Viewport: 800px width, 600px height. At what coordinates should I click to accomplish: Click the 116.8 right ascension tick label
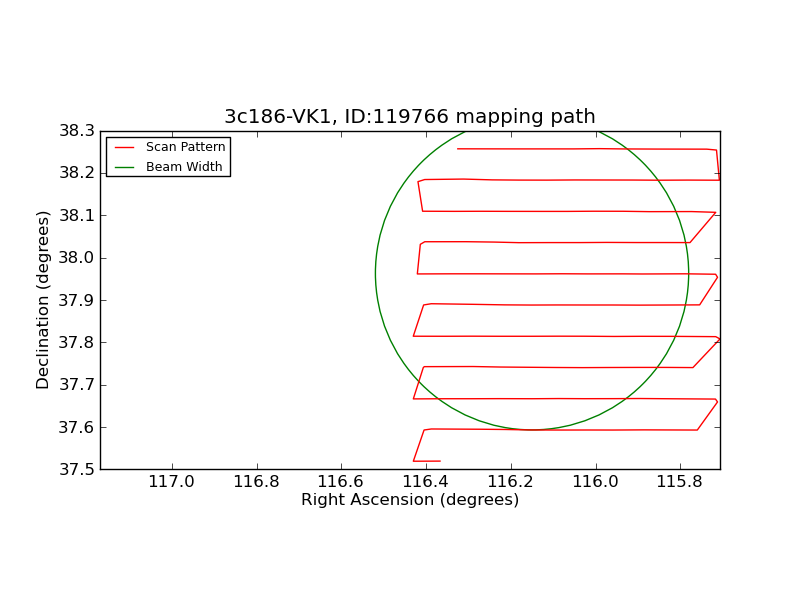pos(256,482)
